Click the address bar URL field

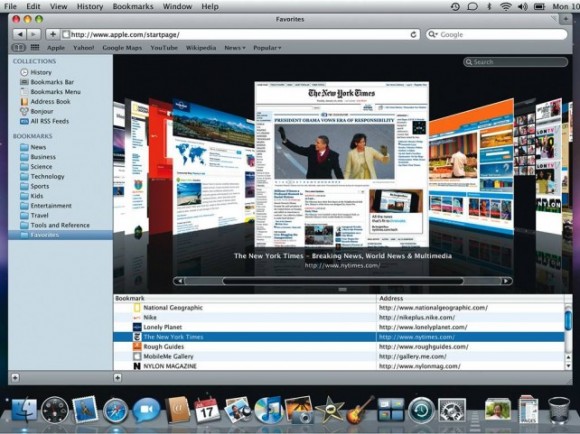point(237,34)
